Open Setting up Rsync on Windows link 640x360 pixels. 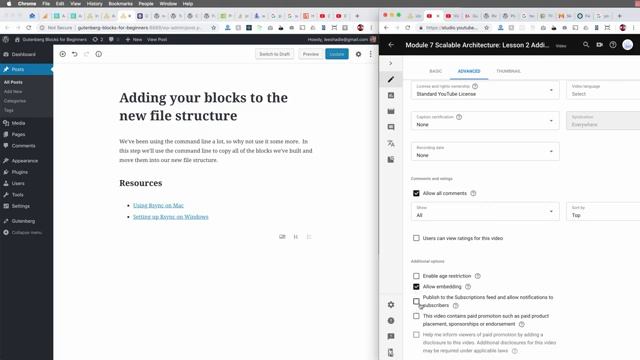coord(171,217)
